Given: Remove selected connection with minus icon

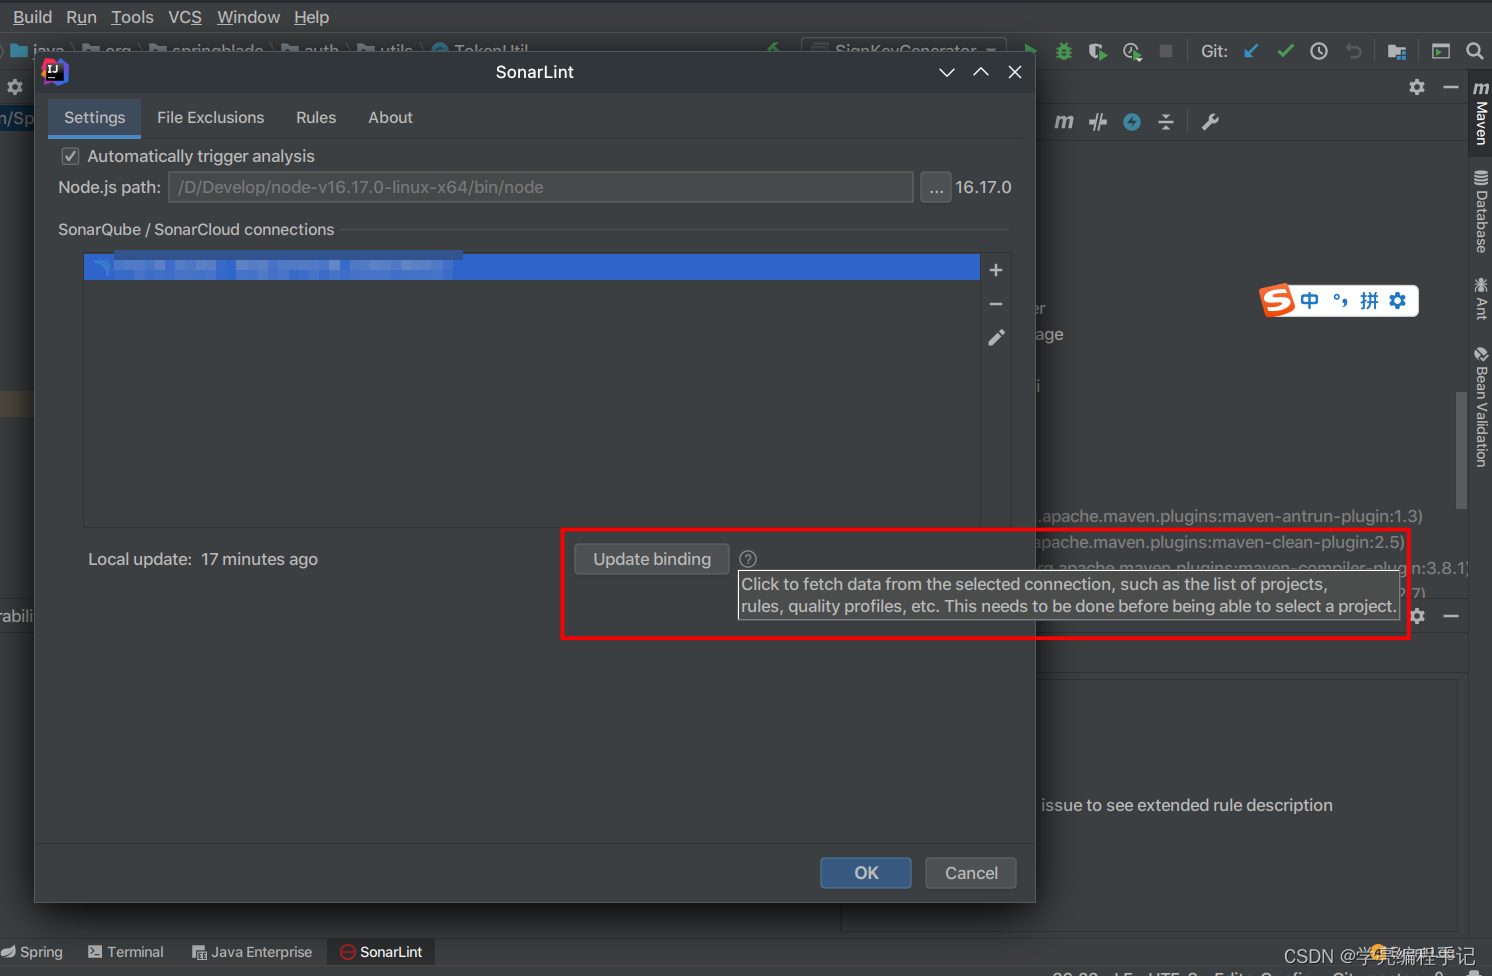Looking at the screenshot, I should (996, 304).
